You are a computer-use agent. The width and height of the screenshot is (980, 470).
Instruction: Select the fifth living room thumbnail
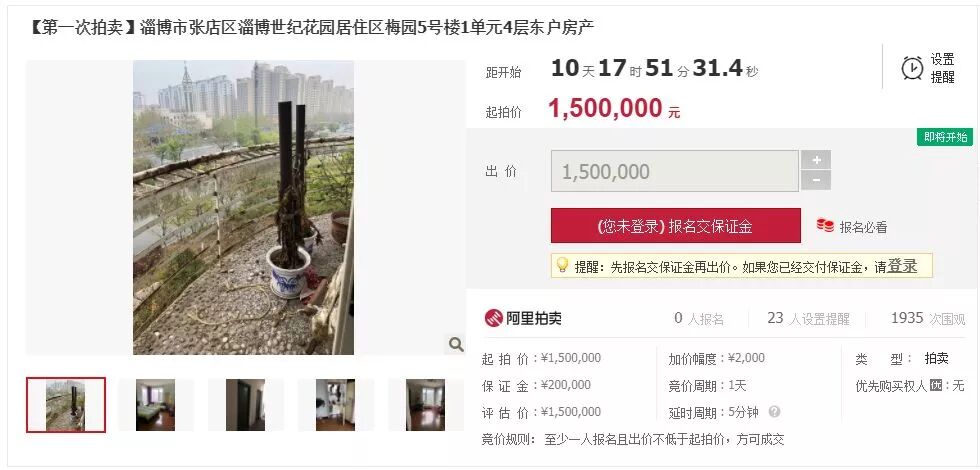click(x=426, y=405)
